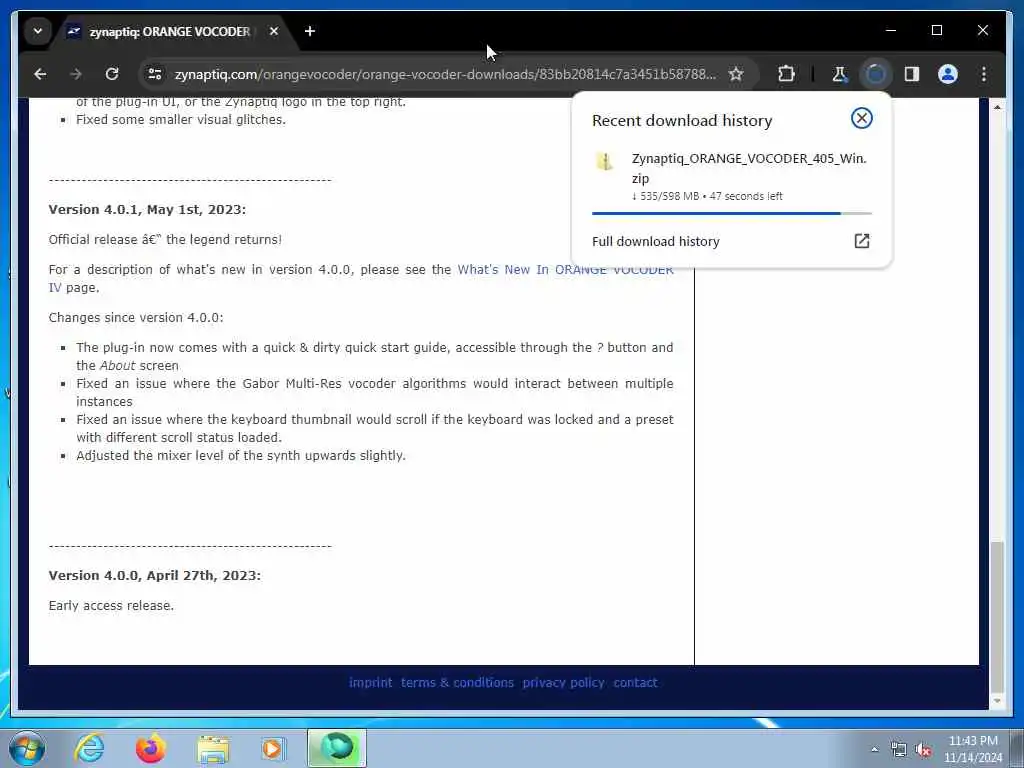
Task: Open the imprint footer link
Action: [x=370, y=682]
